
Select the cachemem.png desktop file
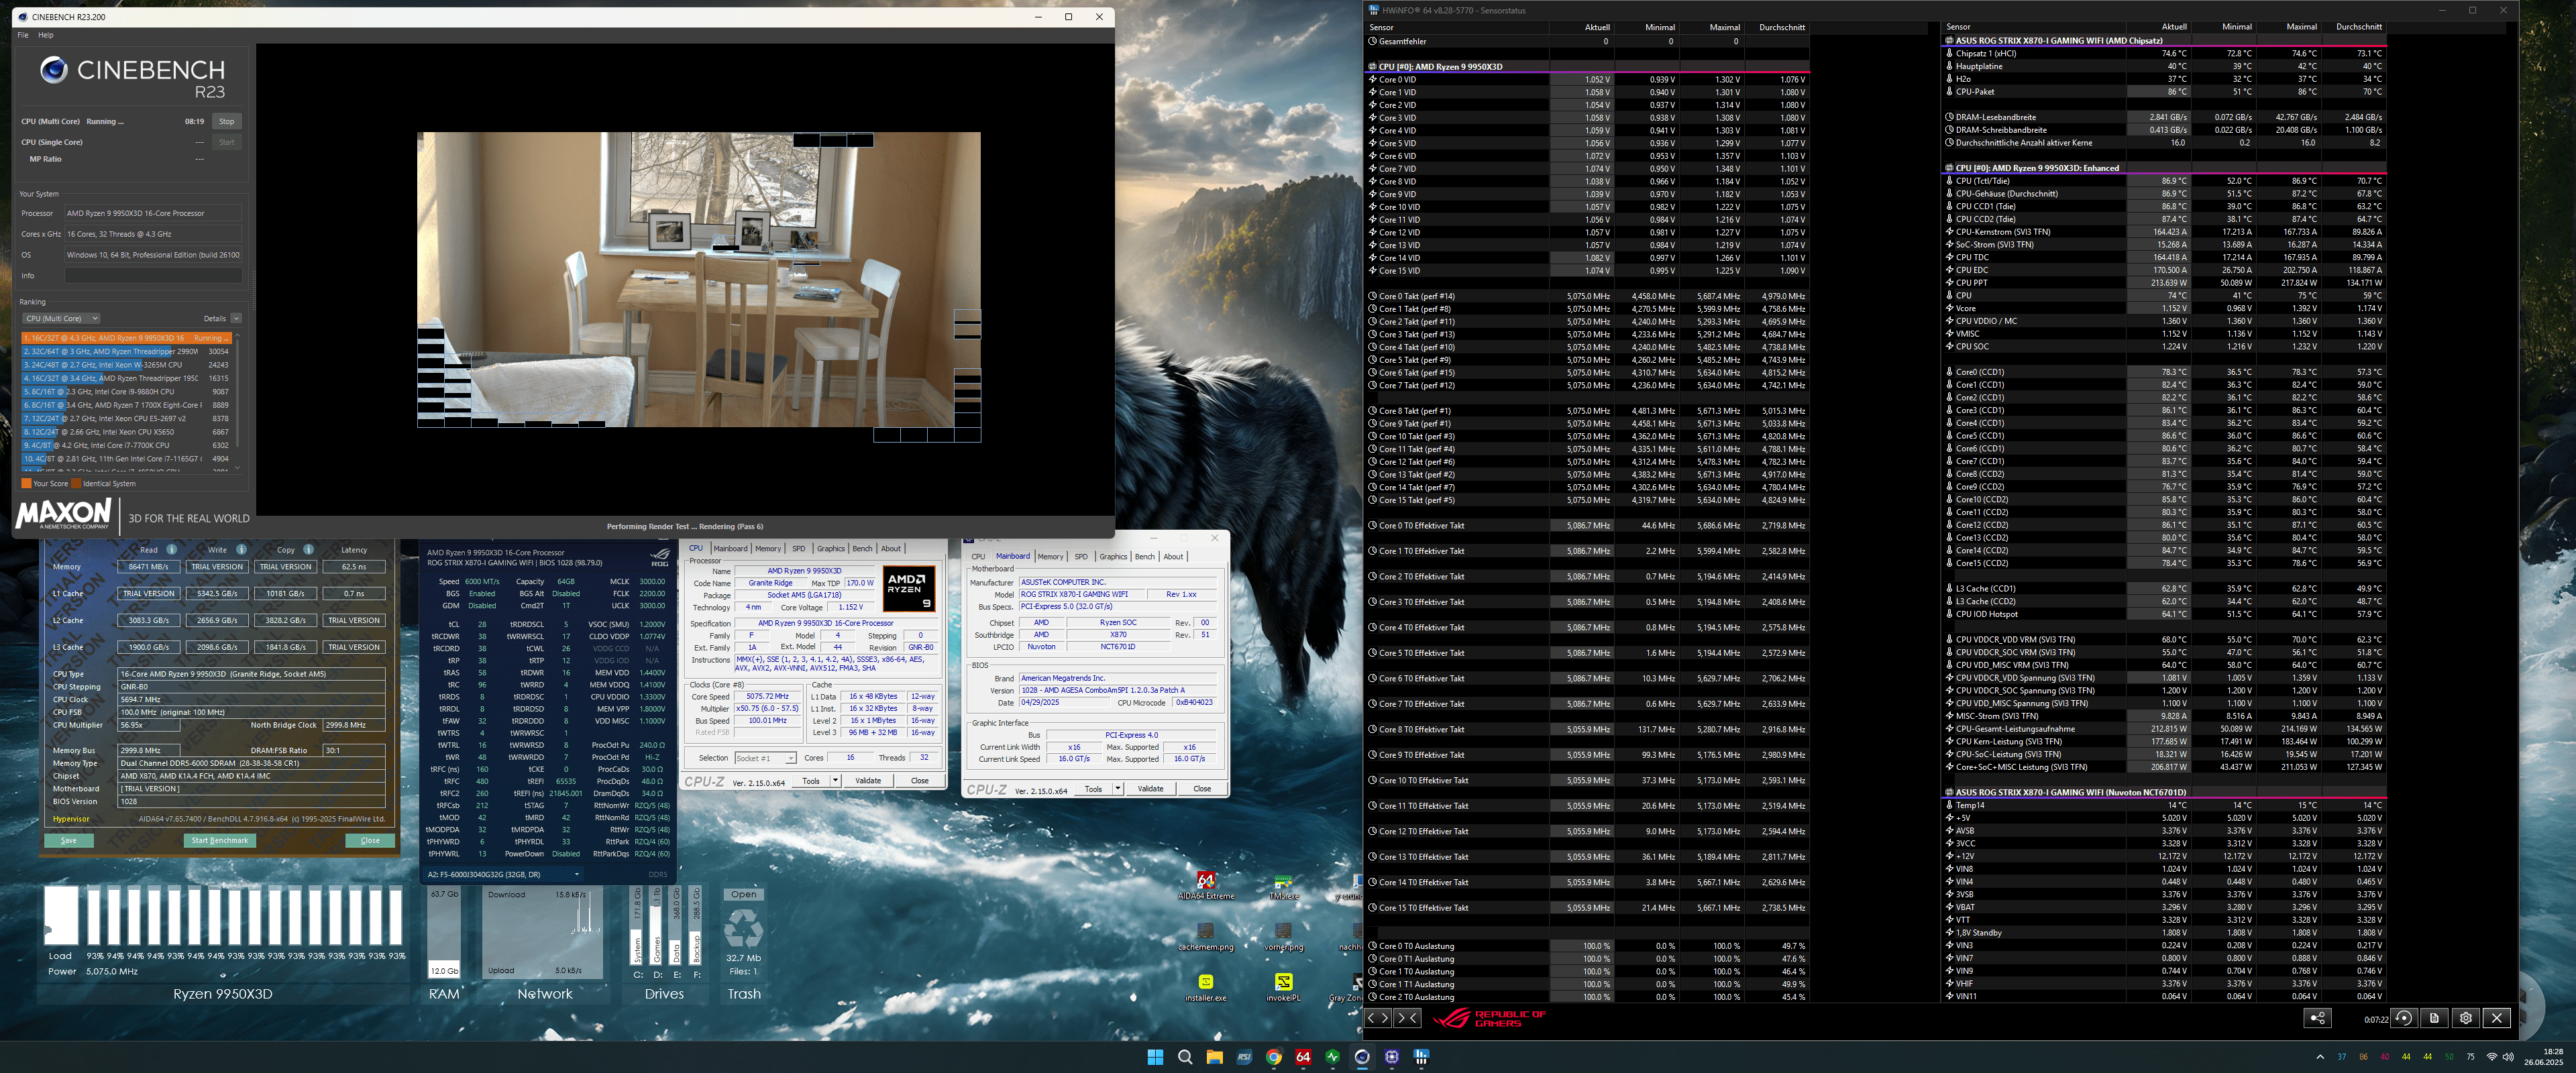[1205, 937]
